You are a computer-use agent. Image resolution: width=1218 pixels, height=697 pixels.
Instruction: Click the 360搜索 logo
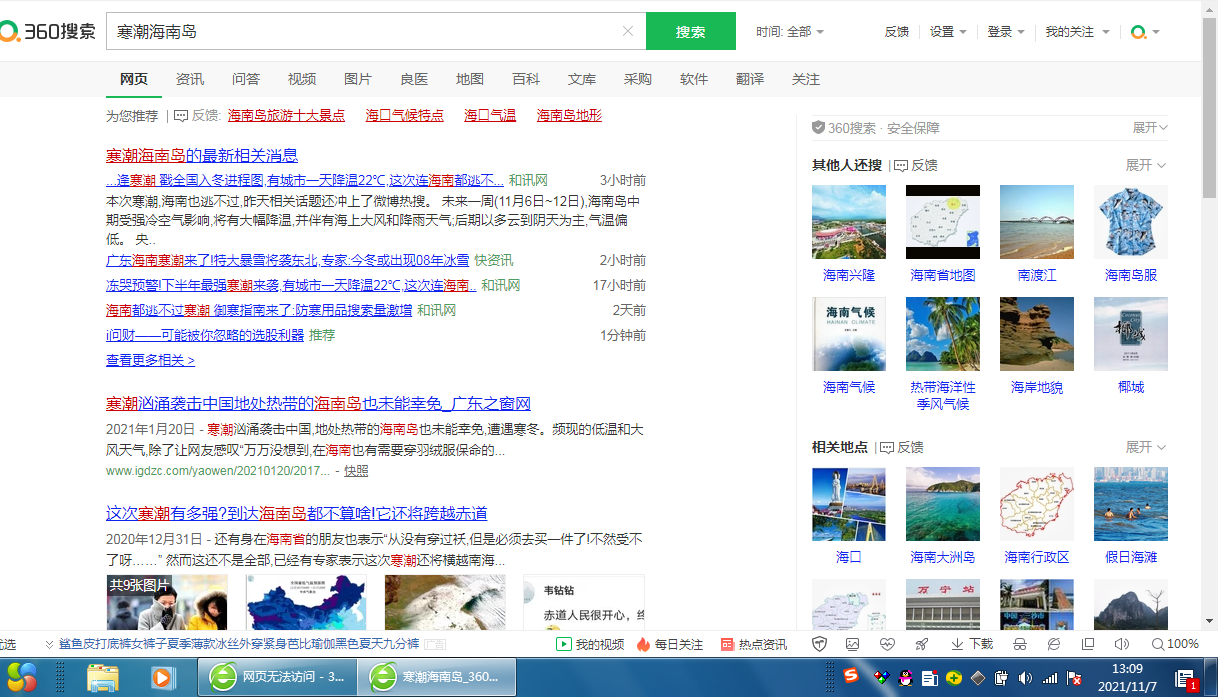[48, 31]
